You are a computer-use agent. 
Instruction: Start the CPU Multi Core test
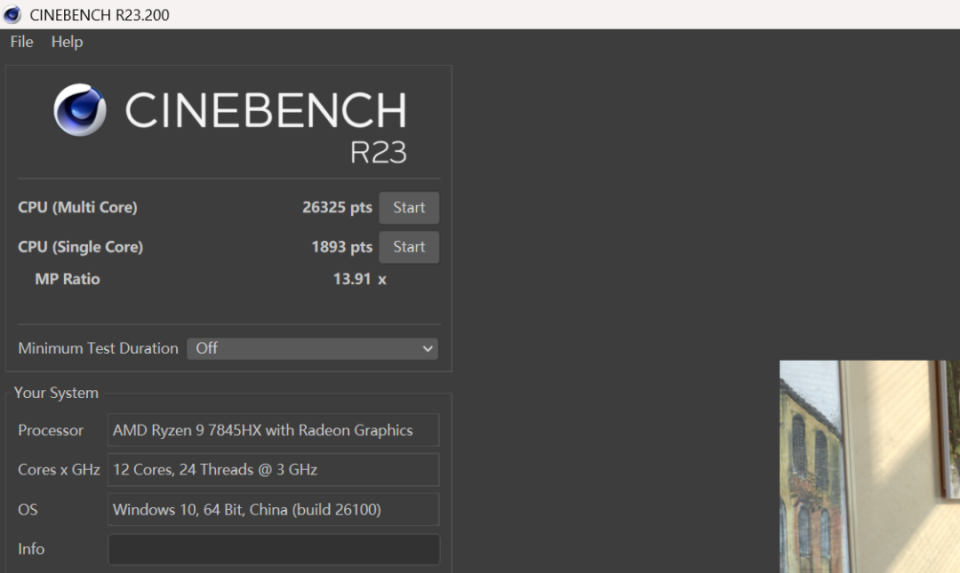(409, 208)
